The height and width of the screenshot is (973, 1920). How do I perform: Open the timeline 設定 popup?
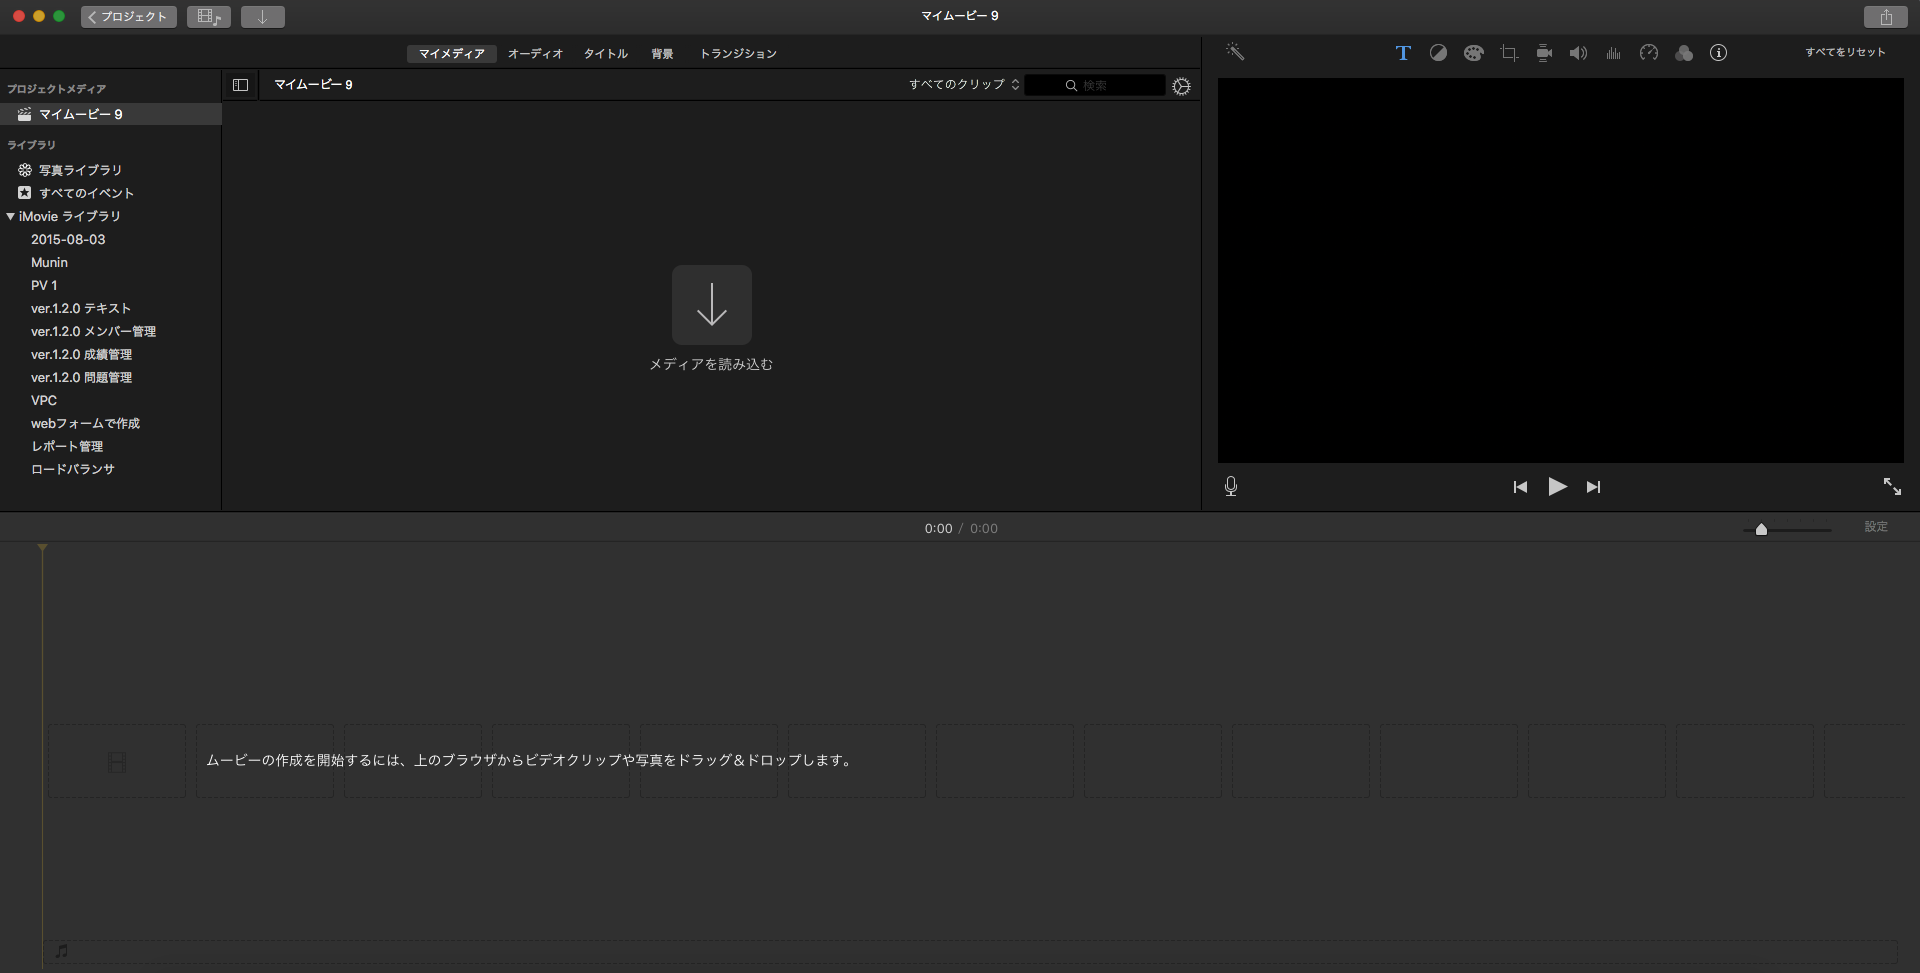[1875, 527]
